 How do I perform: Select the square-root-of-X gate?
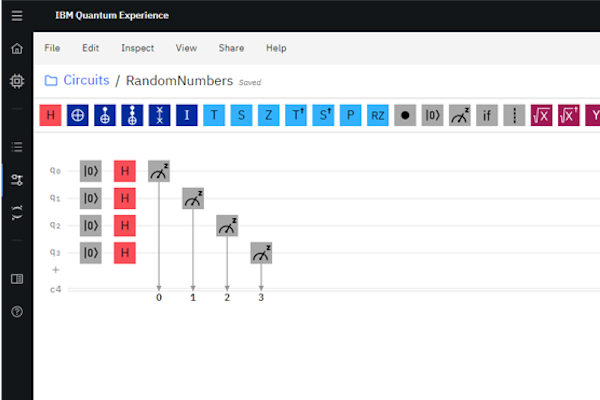click(x=541, y=115)
